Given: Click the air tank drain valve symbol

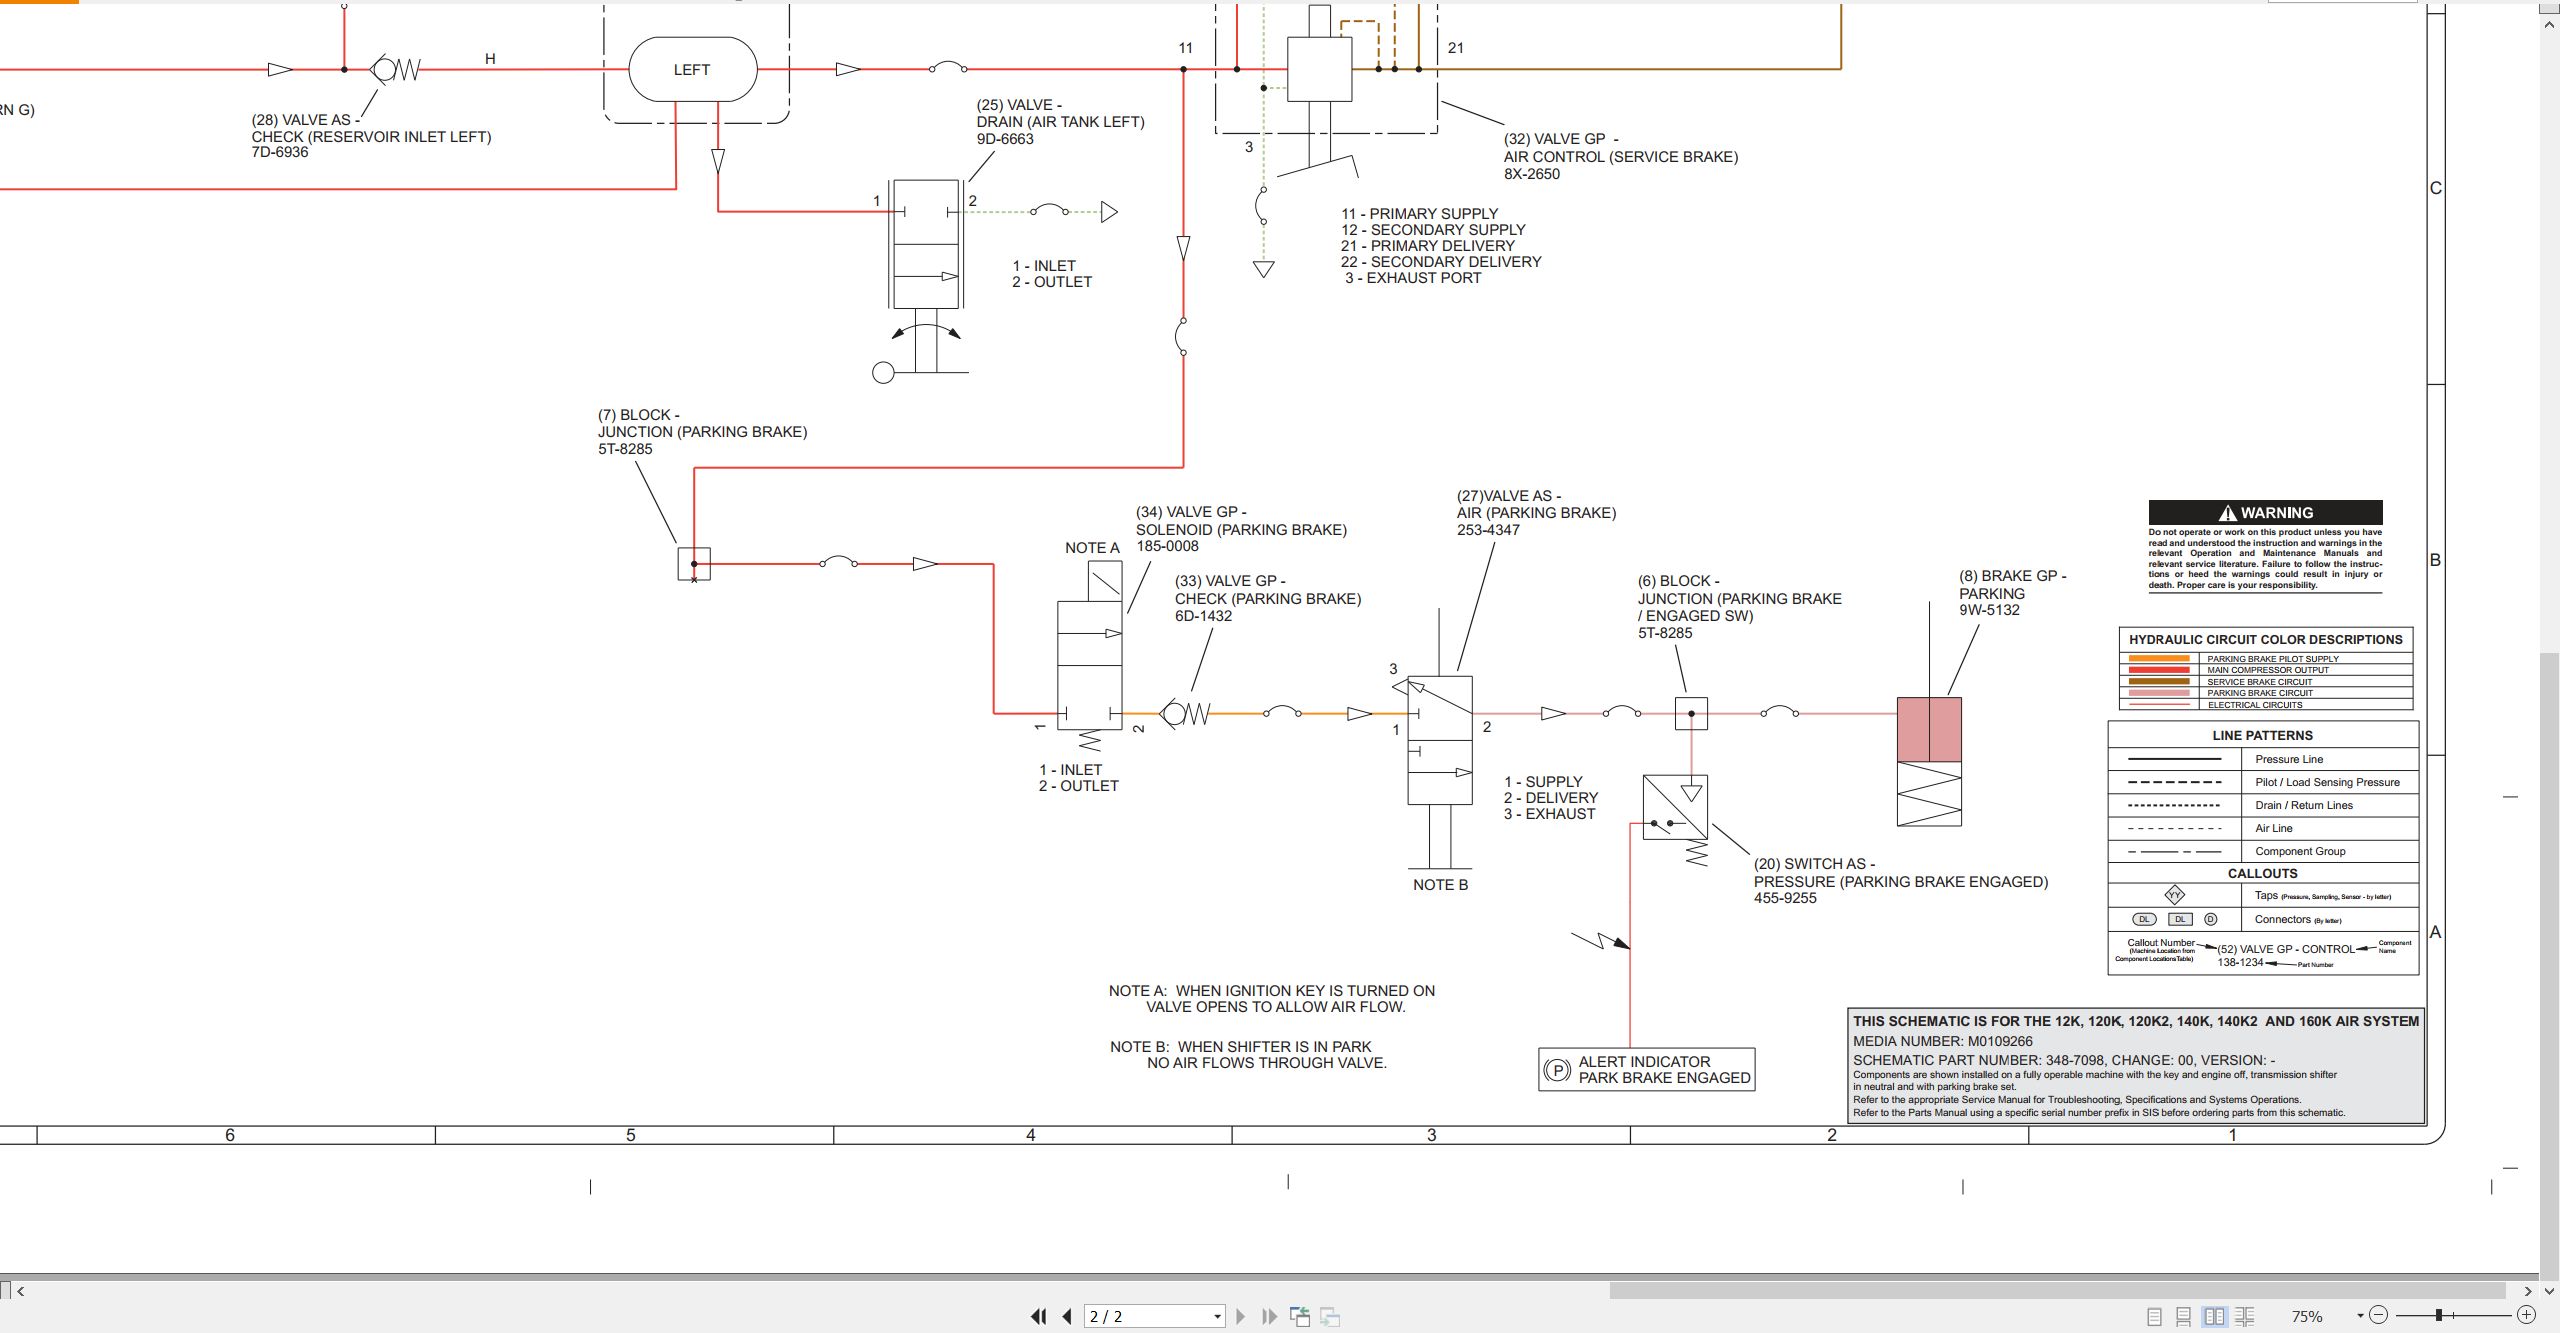Looking at the screenshot, I should tap(926, 245).
